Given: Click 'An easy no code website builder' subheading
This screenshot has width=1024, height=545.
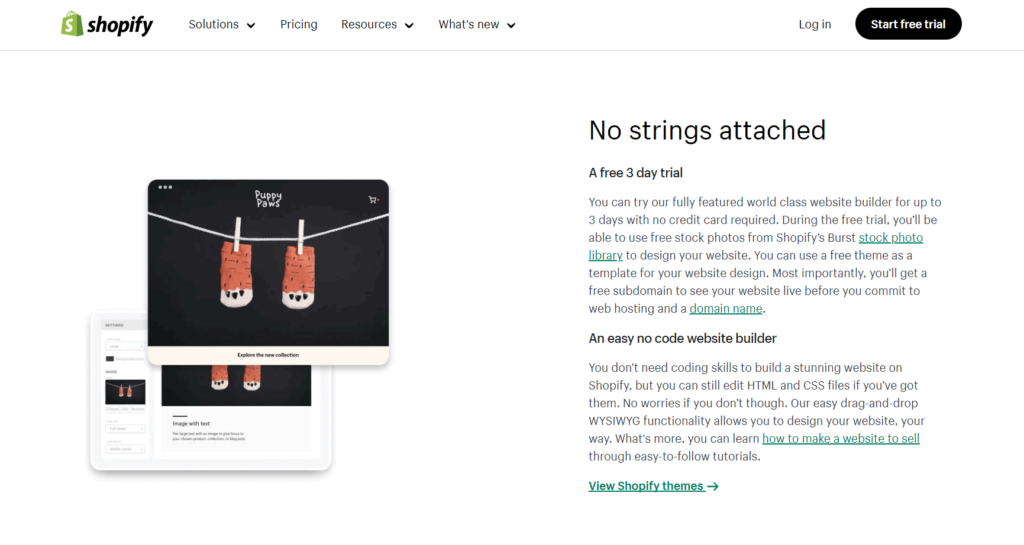Looking at the screenshot, I should [682, 339].
